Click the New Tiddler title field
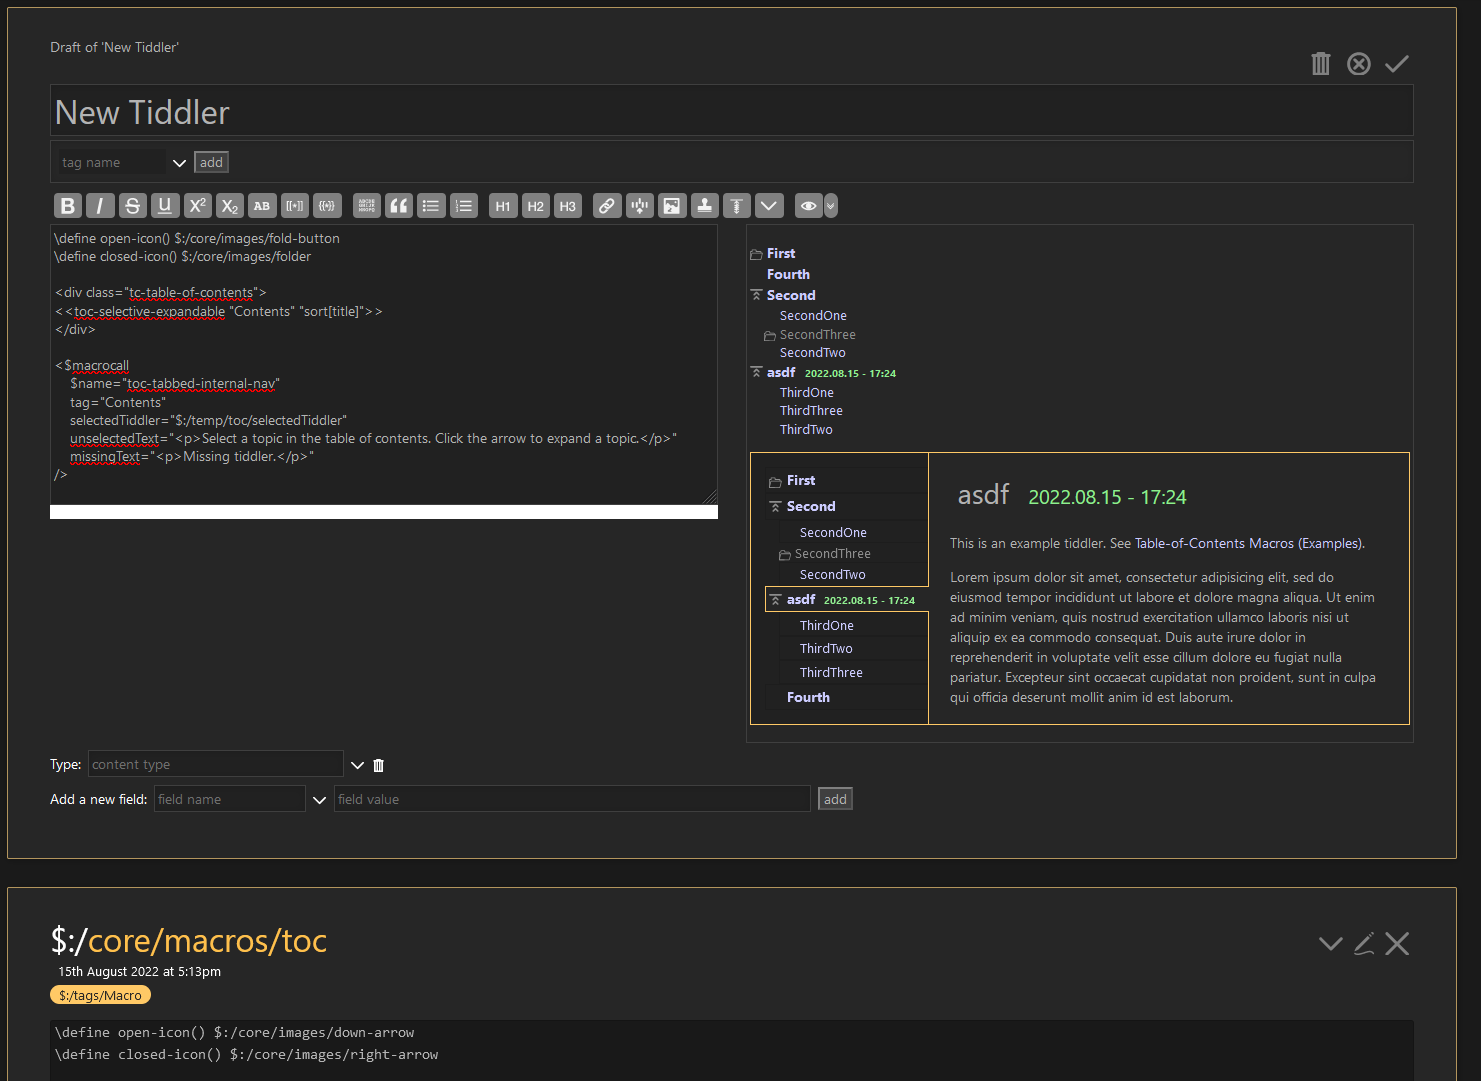 pyautogui.click(x=732, y=111)
